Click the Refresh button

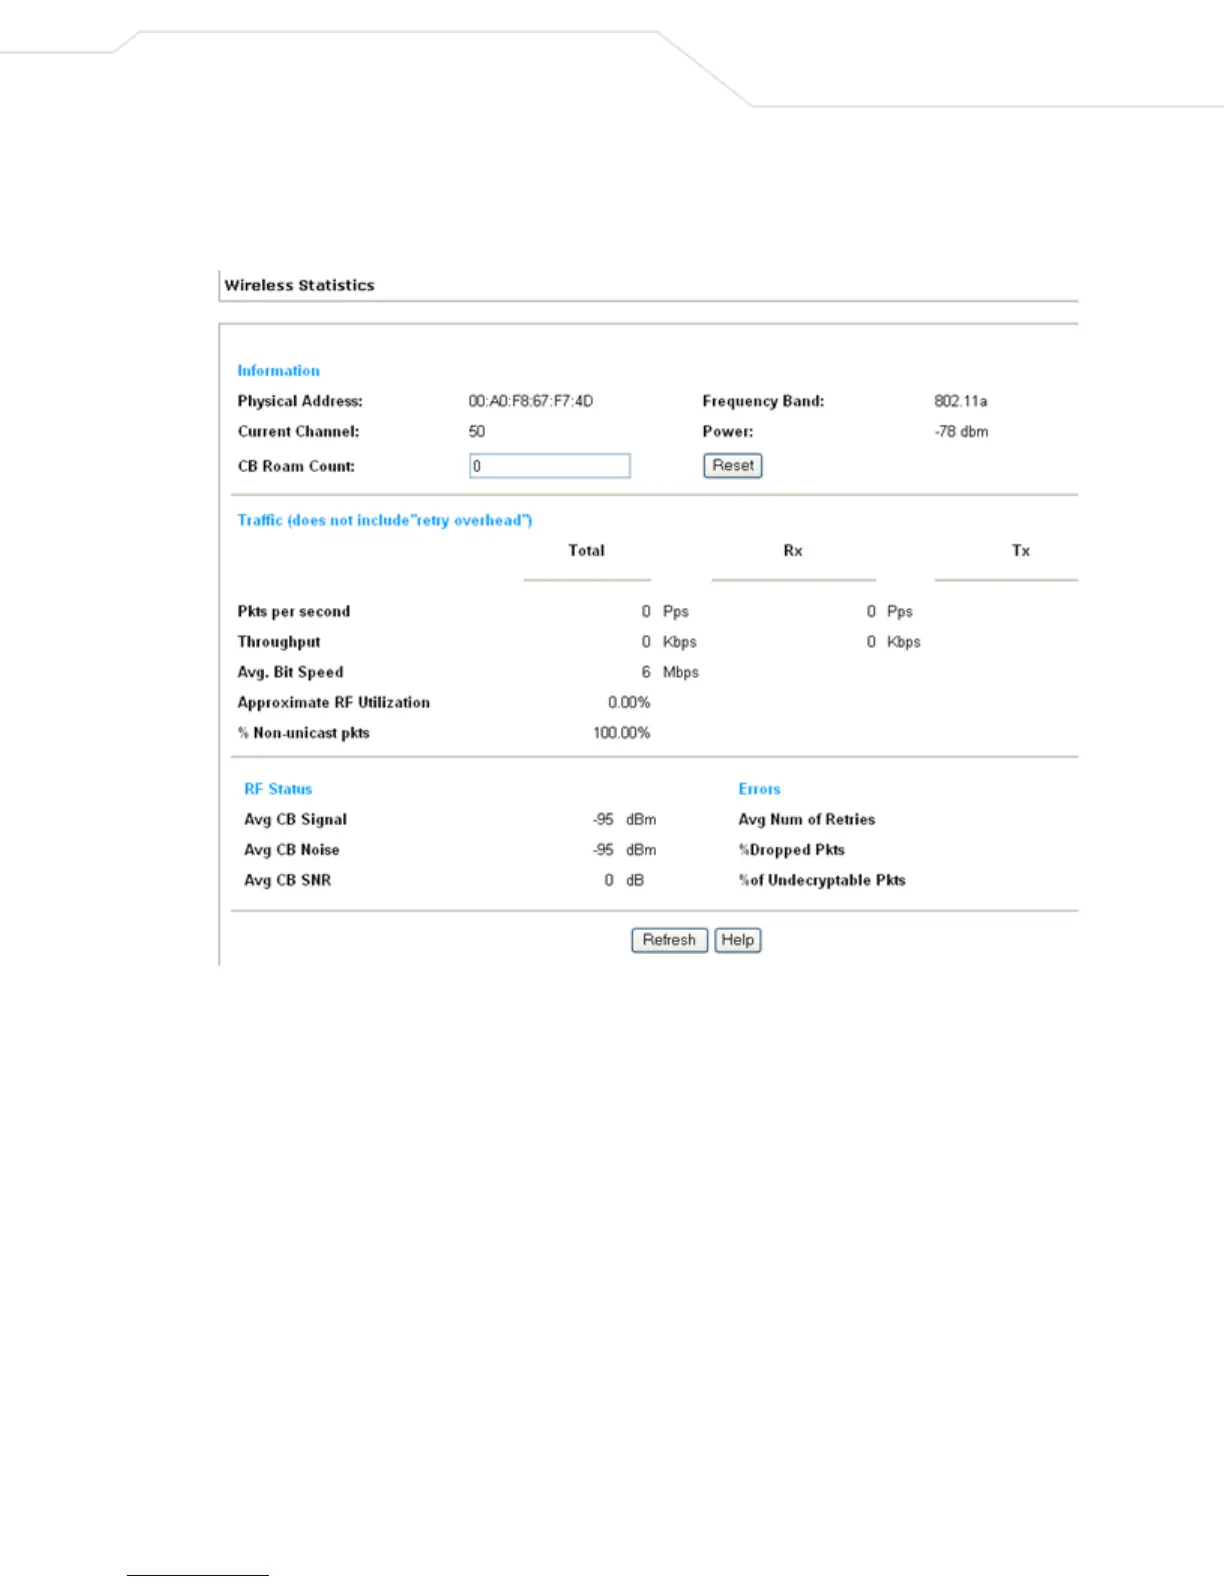click(669, 940)
